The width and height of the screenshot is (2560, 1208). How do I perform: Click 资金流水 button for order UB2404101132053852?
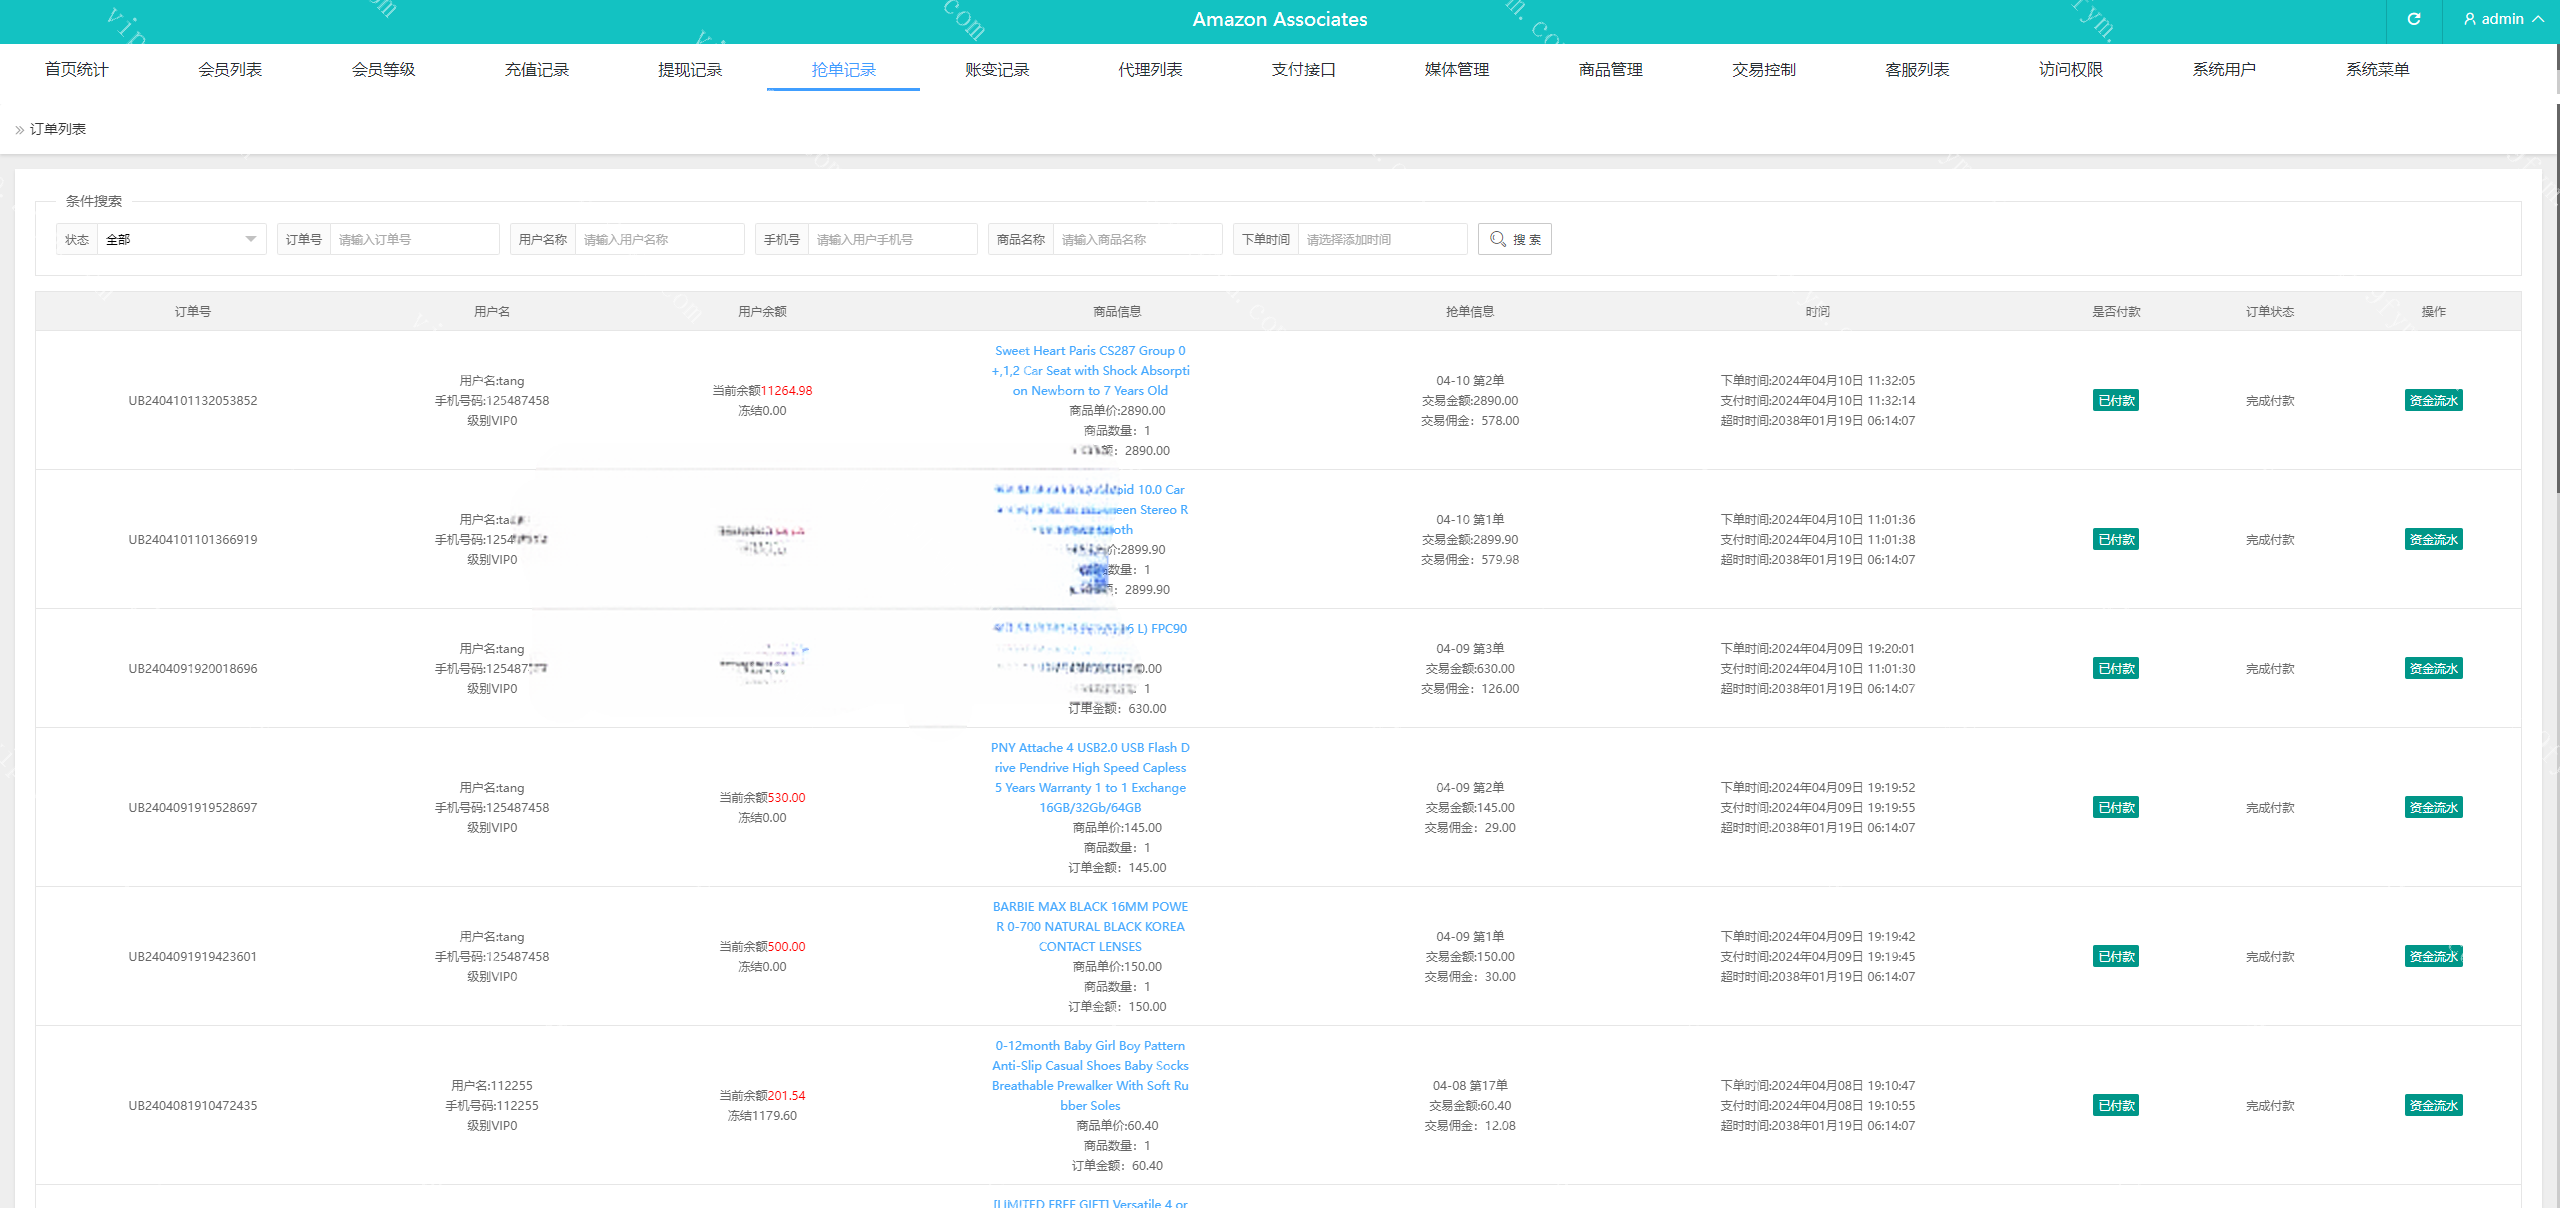2433,400
